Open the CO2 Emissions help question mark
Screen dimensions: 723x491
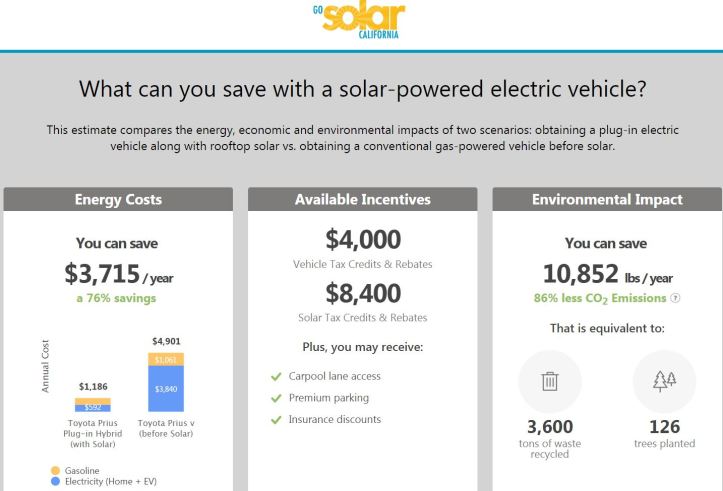click(x=676, y=297)
